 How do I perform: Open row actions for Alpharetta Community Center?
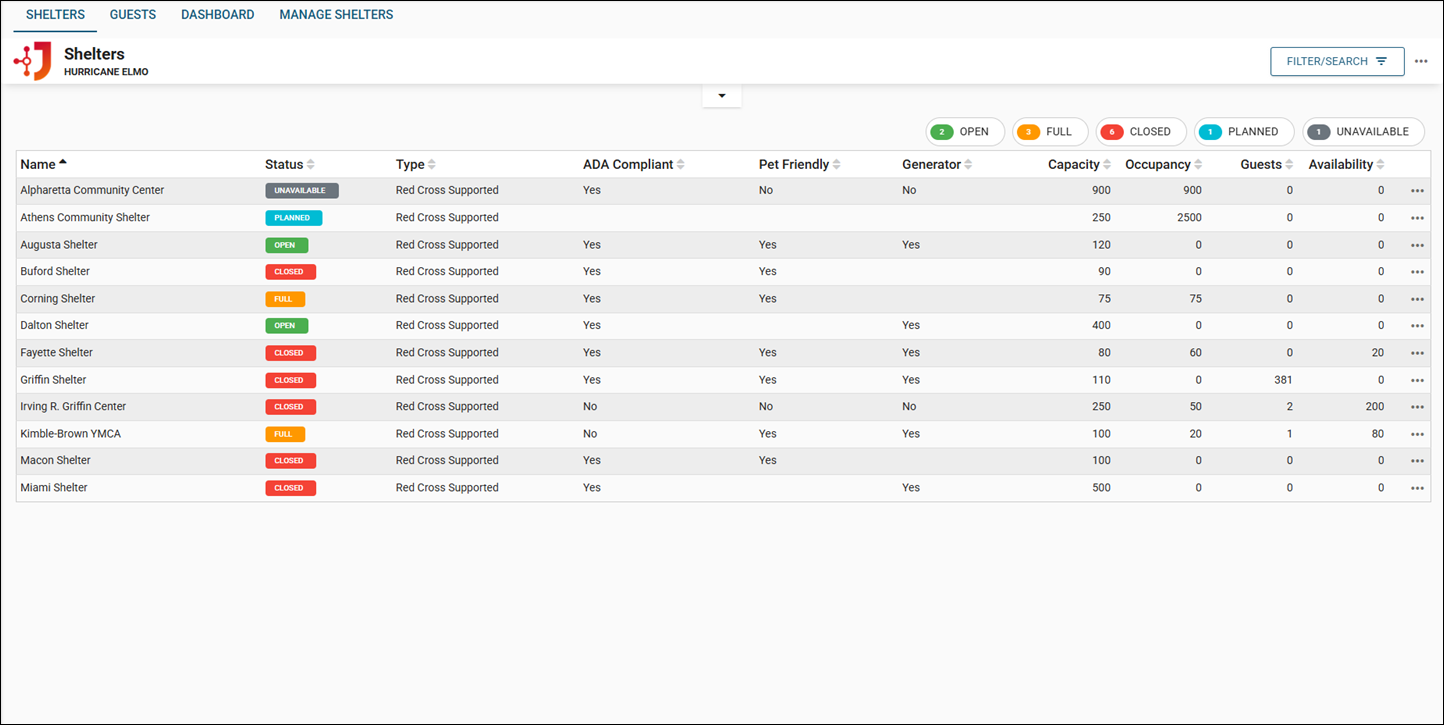[x=1417, y=191]
